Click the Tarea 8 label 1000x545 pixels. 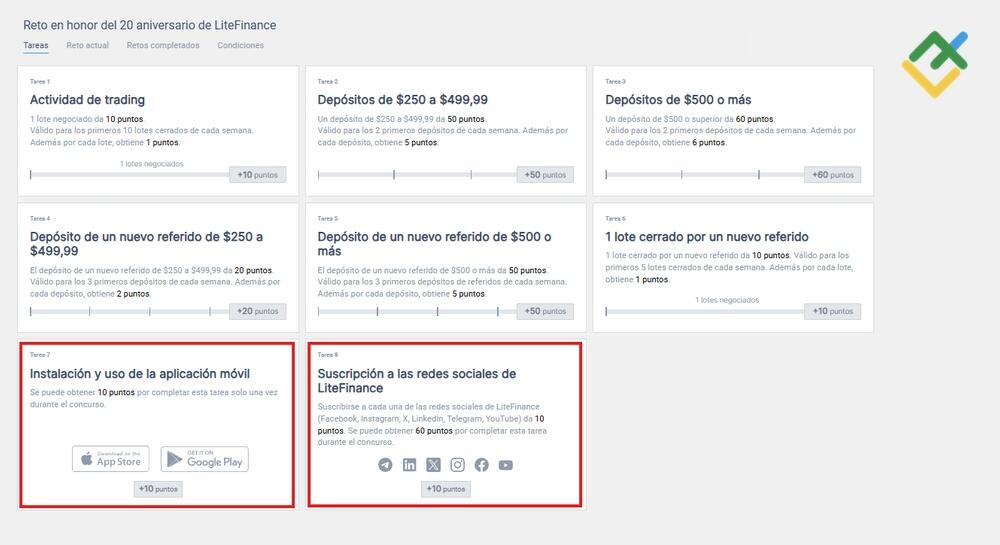[x=328, y=354]
